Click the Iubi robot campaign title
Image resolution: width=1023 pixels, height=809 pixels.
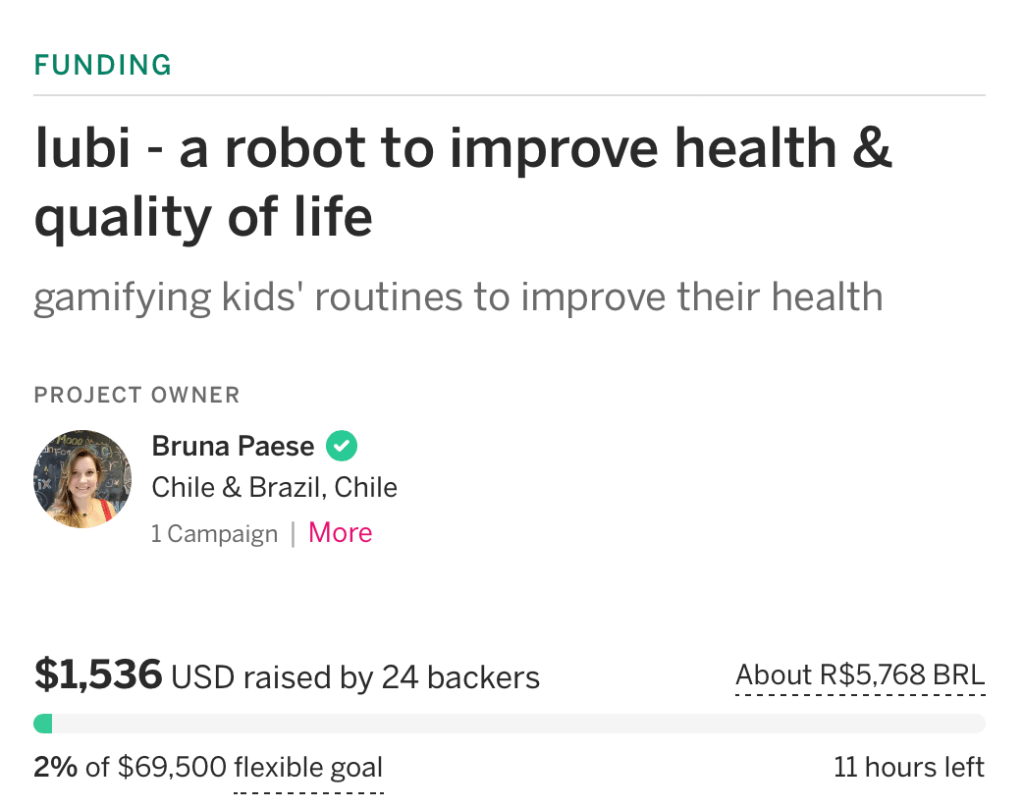point(462,182)
